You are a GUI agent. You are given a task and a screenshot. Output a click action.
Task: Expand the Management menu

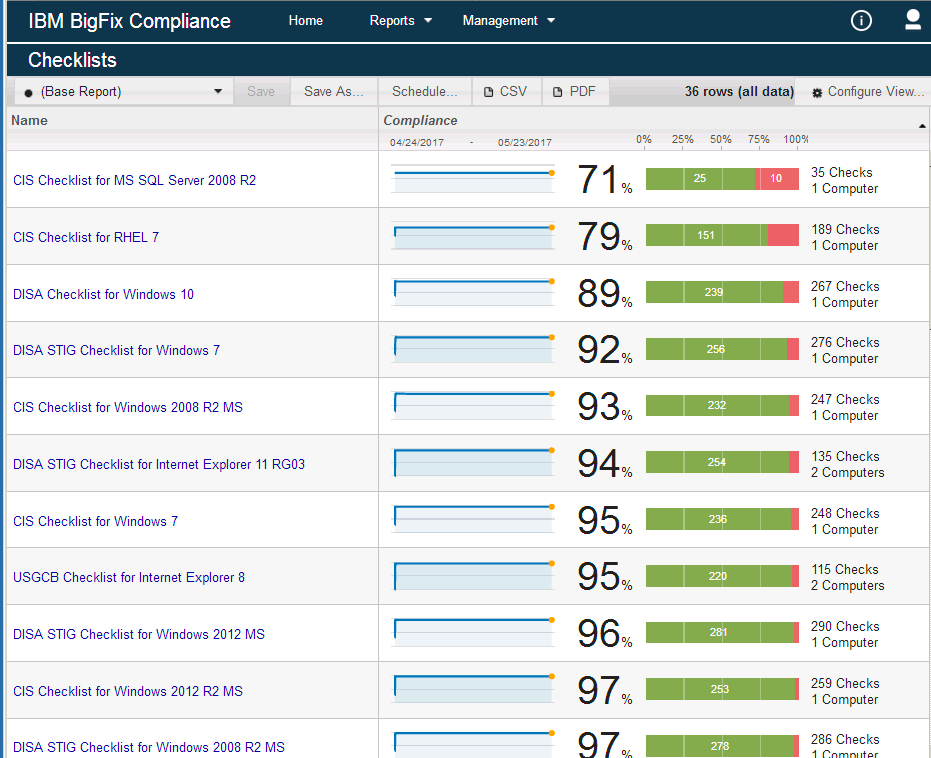(508, 21)
